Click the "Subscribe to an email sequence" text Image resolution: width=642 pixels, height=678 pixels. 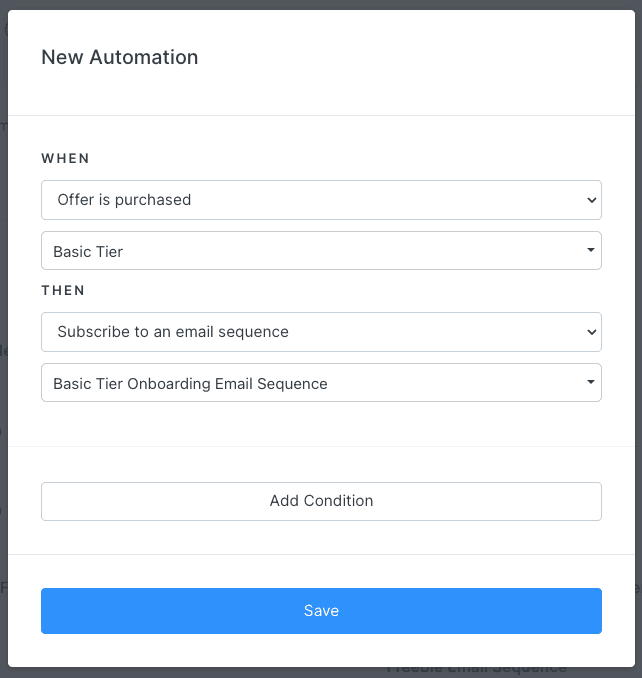173,332
